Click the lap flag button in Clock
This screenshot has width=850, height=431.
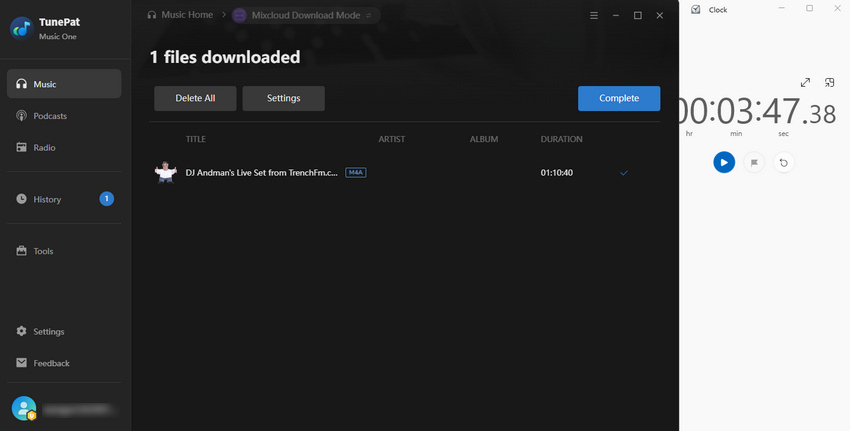(x=754, y=162)
